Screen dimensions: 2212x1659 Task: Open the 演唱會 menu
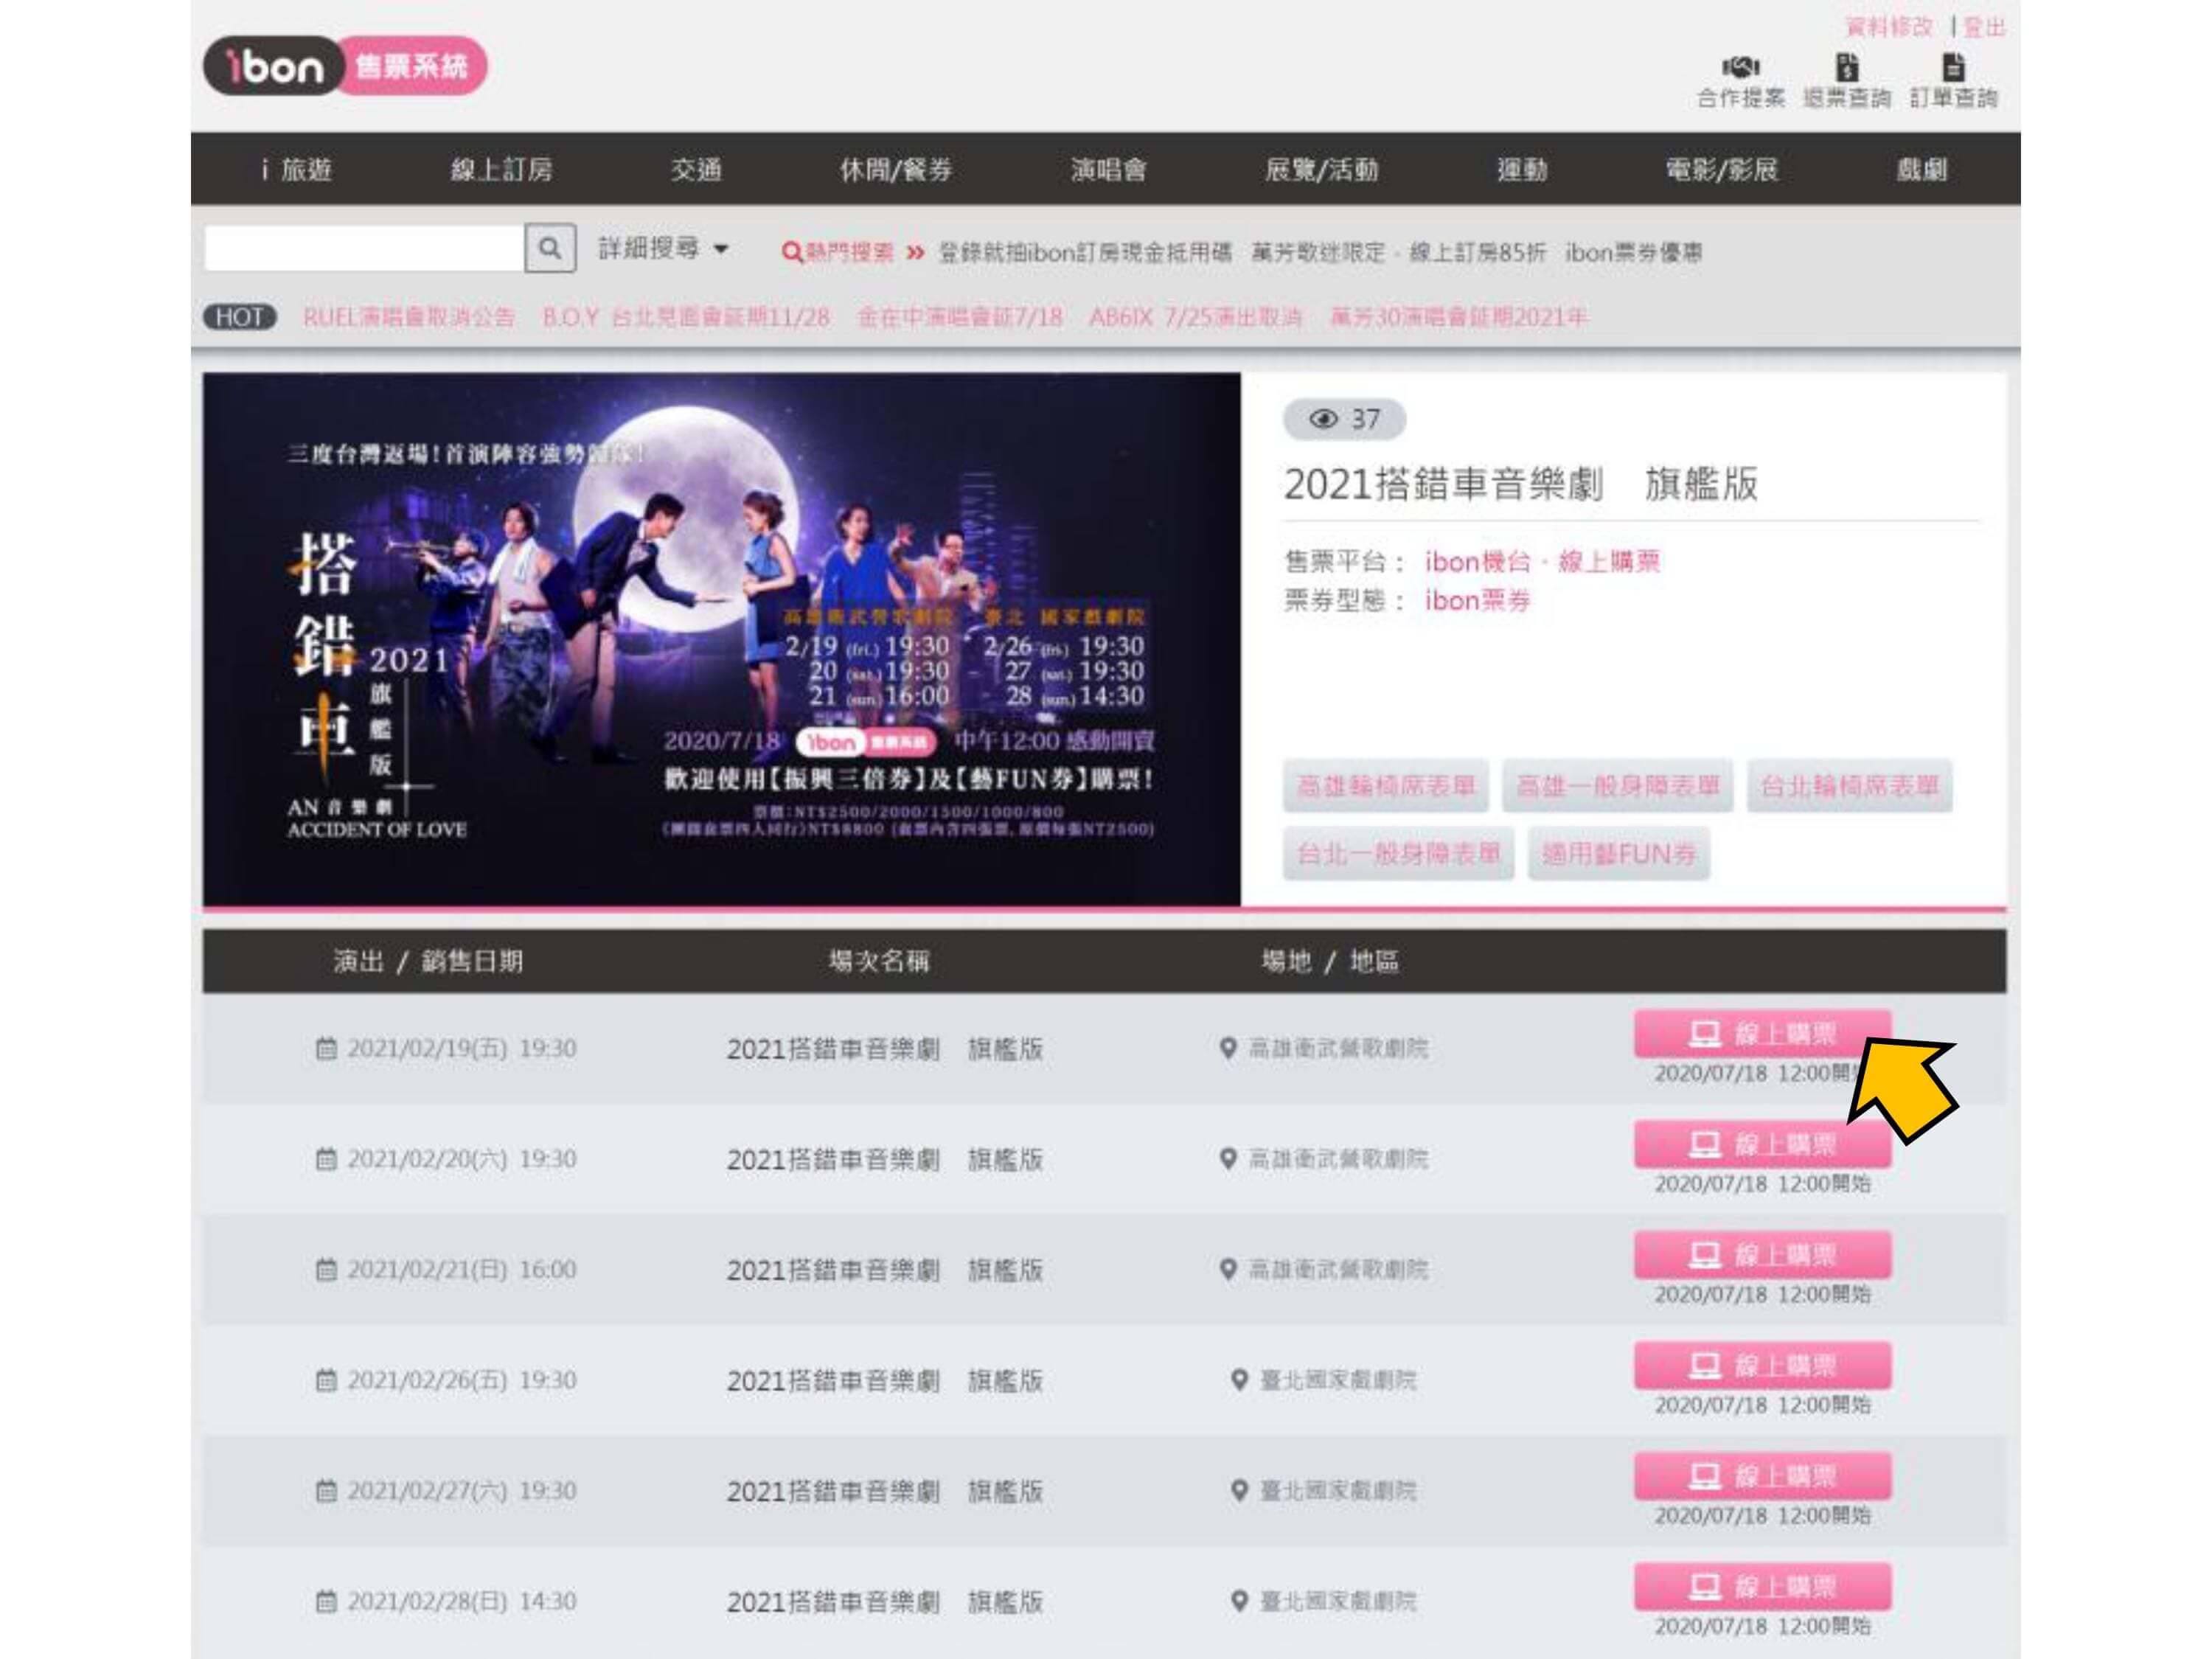[x=1108, y=169]
